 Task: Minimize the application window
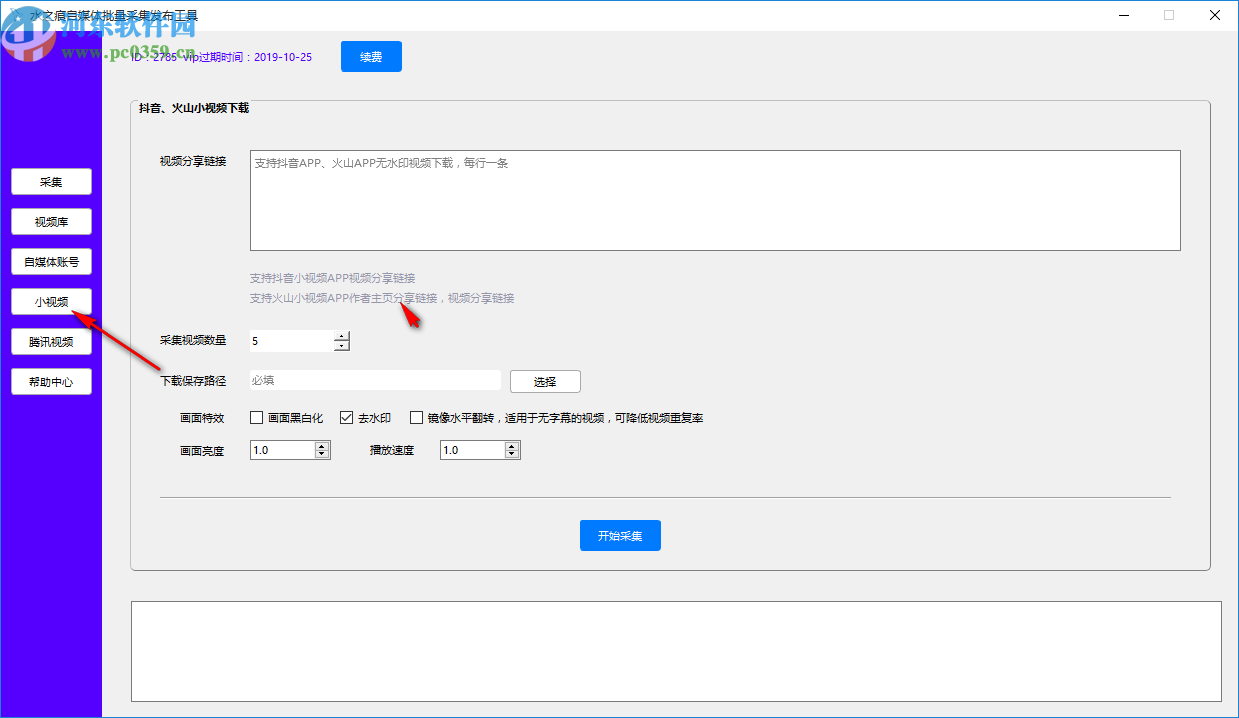pos(1123,15)
